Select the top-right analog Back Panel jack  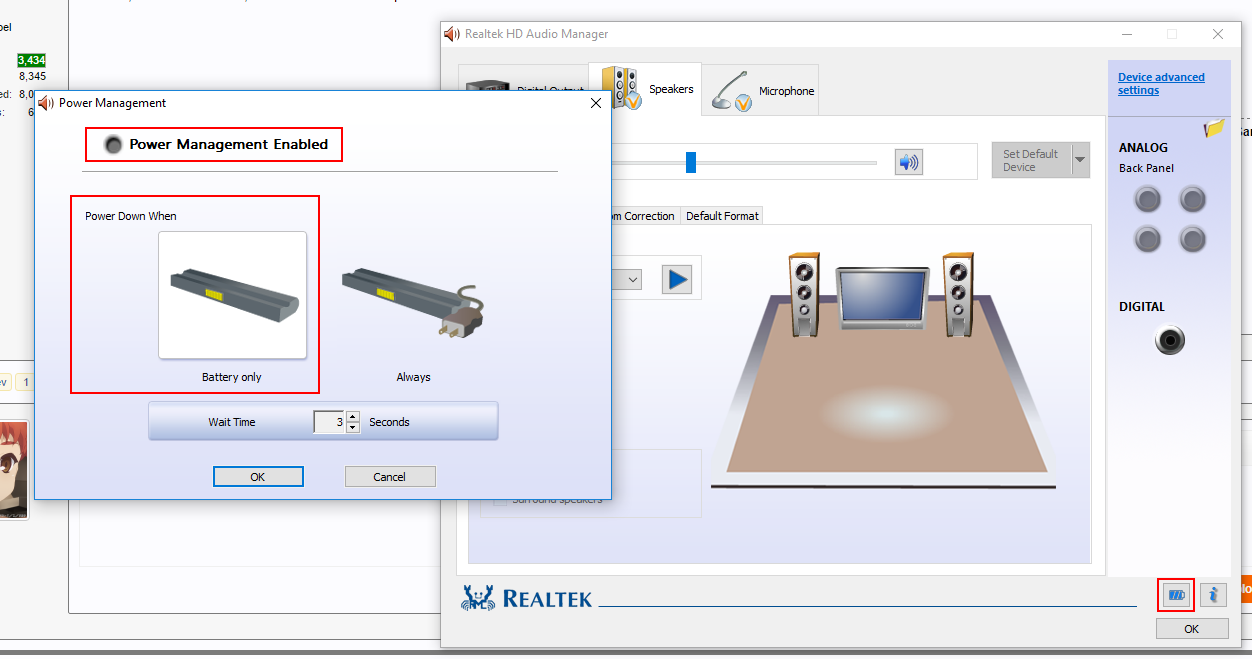(x=1192, y=200)
